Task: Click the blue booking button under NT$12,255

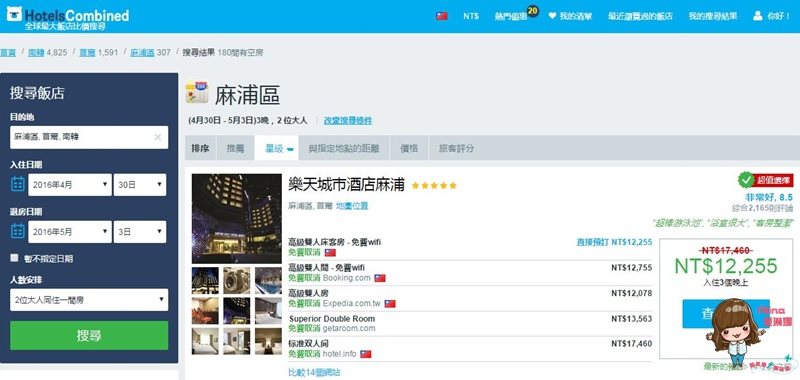Action: [x=726, y=314]
